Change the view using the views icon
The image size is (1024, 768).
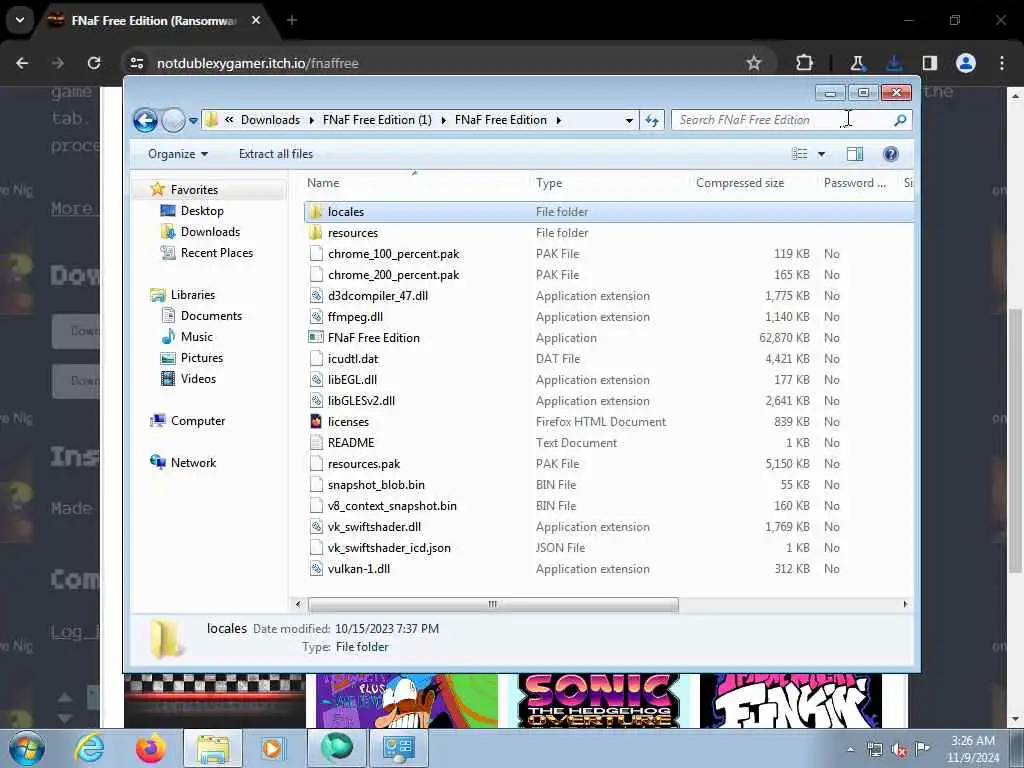pyautogui.click(x=799, y=154)
